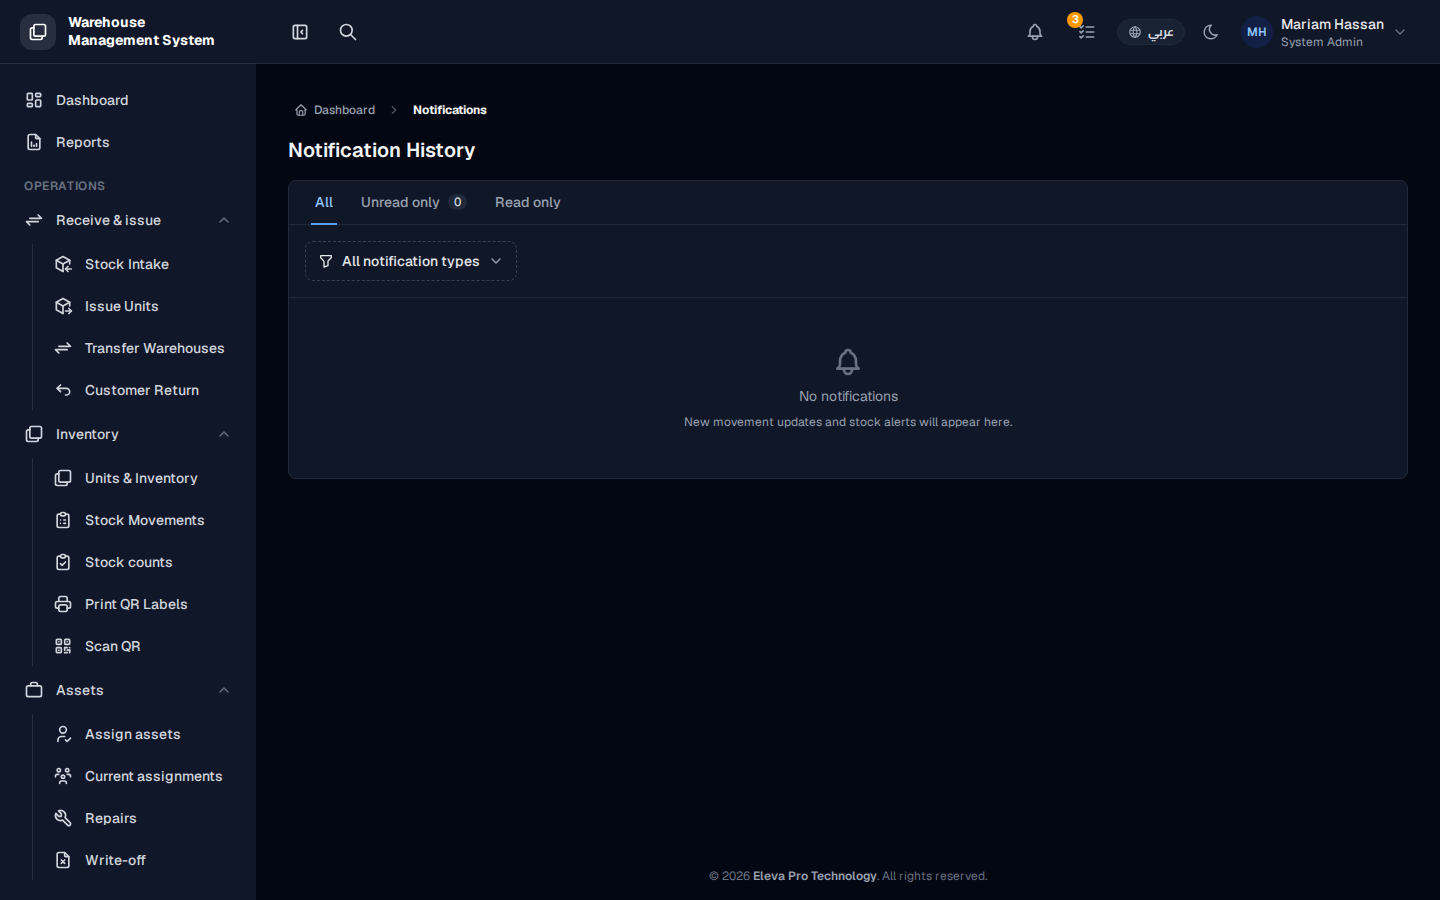Click the MH avatar

(x=1257, y=32)
